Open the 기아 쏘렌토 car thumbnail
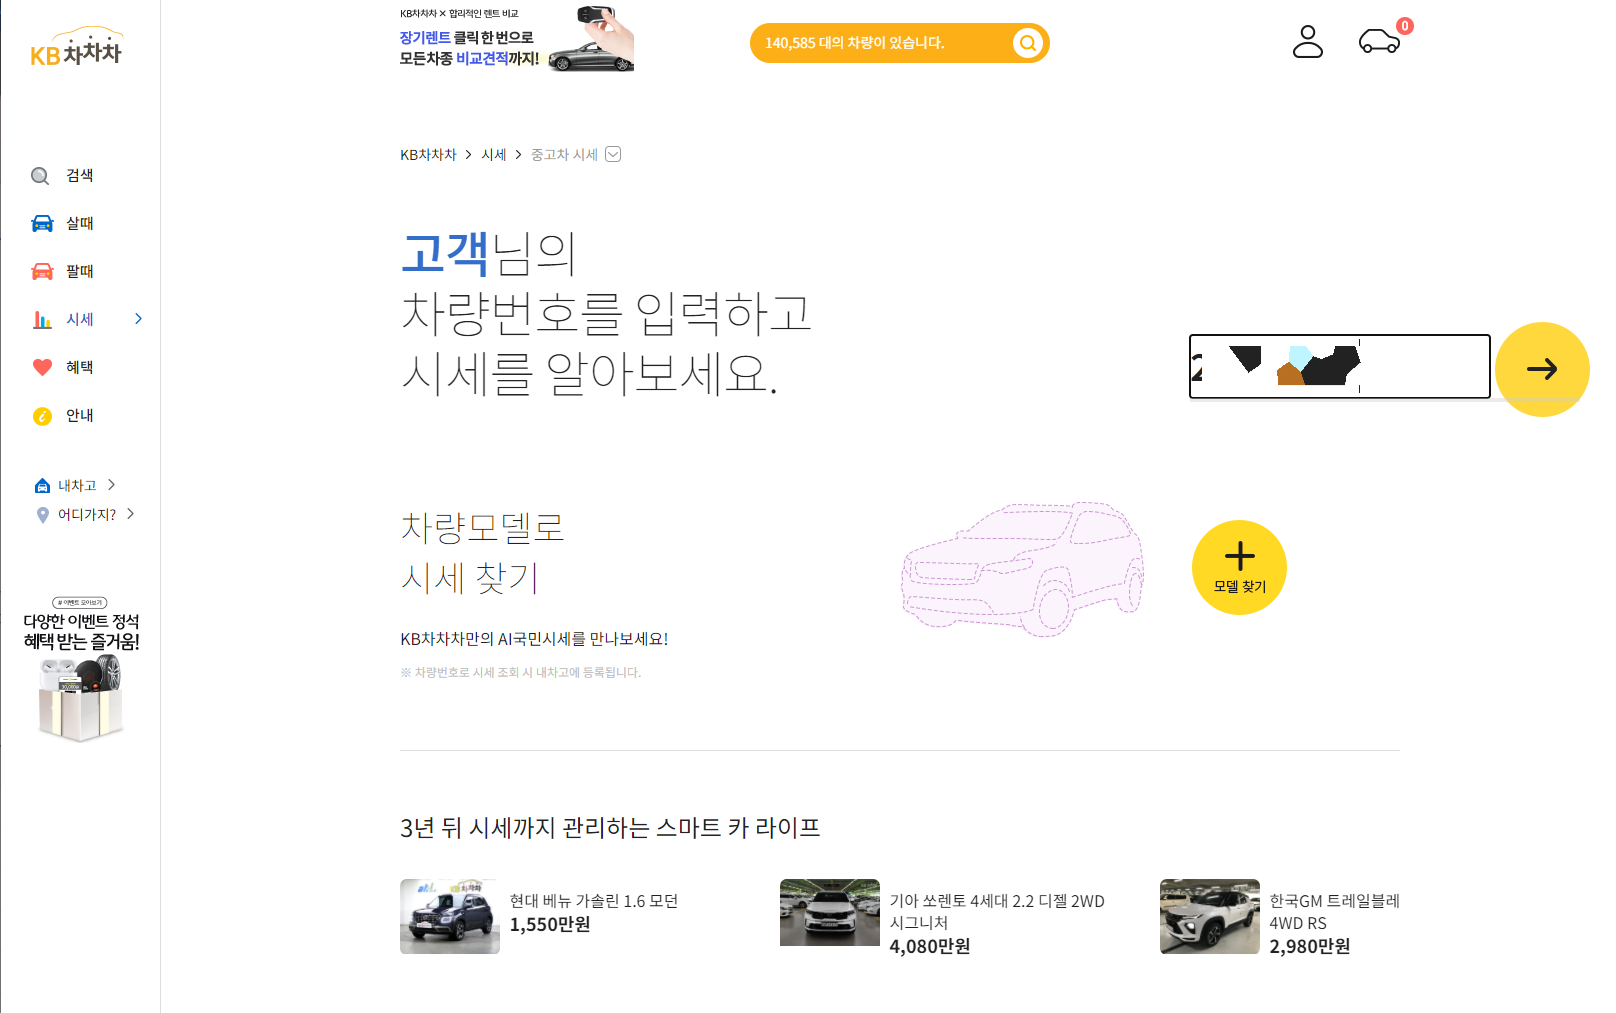This screenshot has width=1616, height=1013. (829, 912)
